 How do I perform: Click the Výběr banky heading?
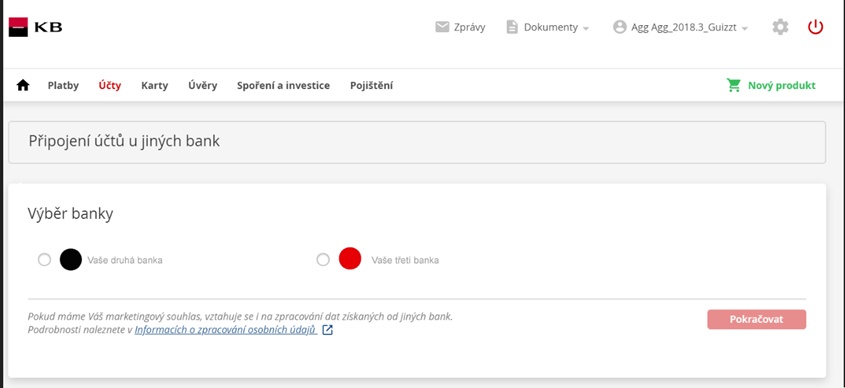(71, 214)
